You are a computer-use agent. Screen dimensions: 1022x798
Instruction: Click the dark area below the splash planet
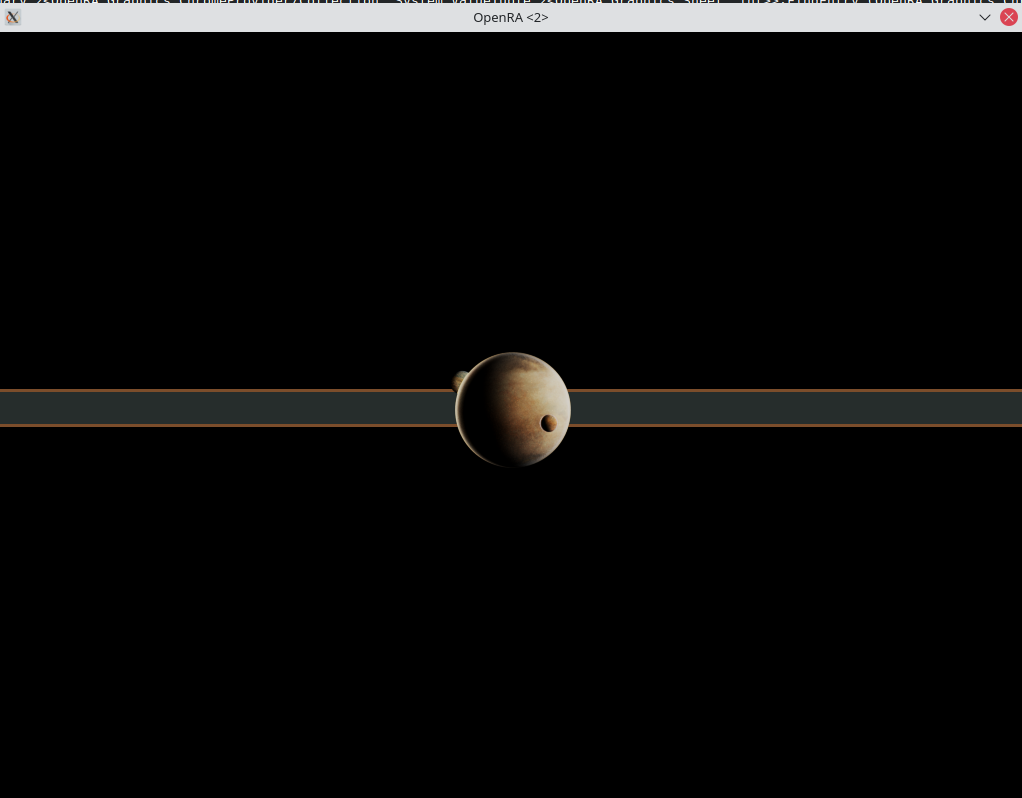[x=511, y=600]
